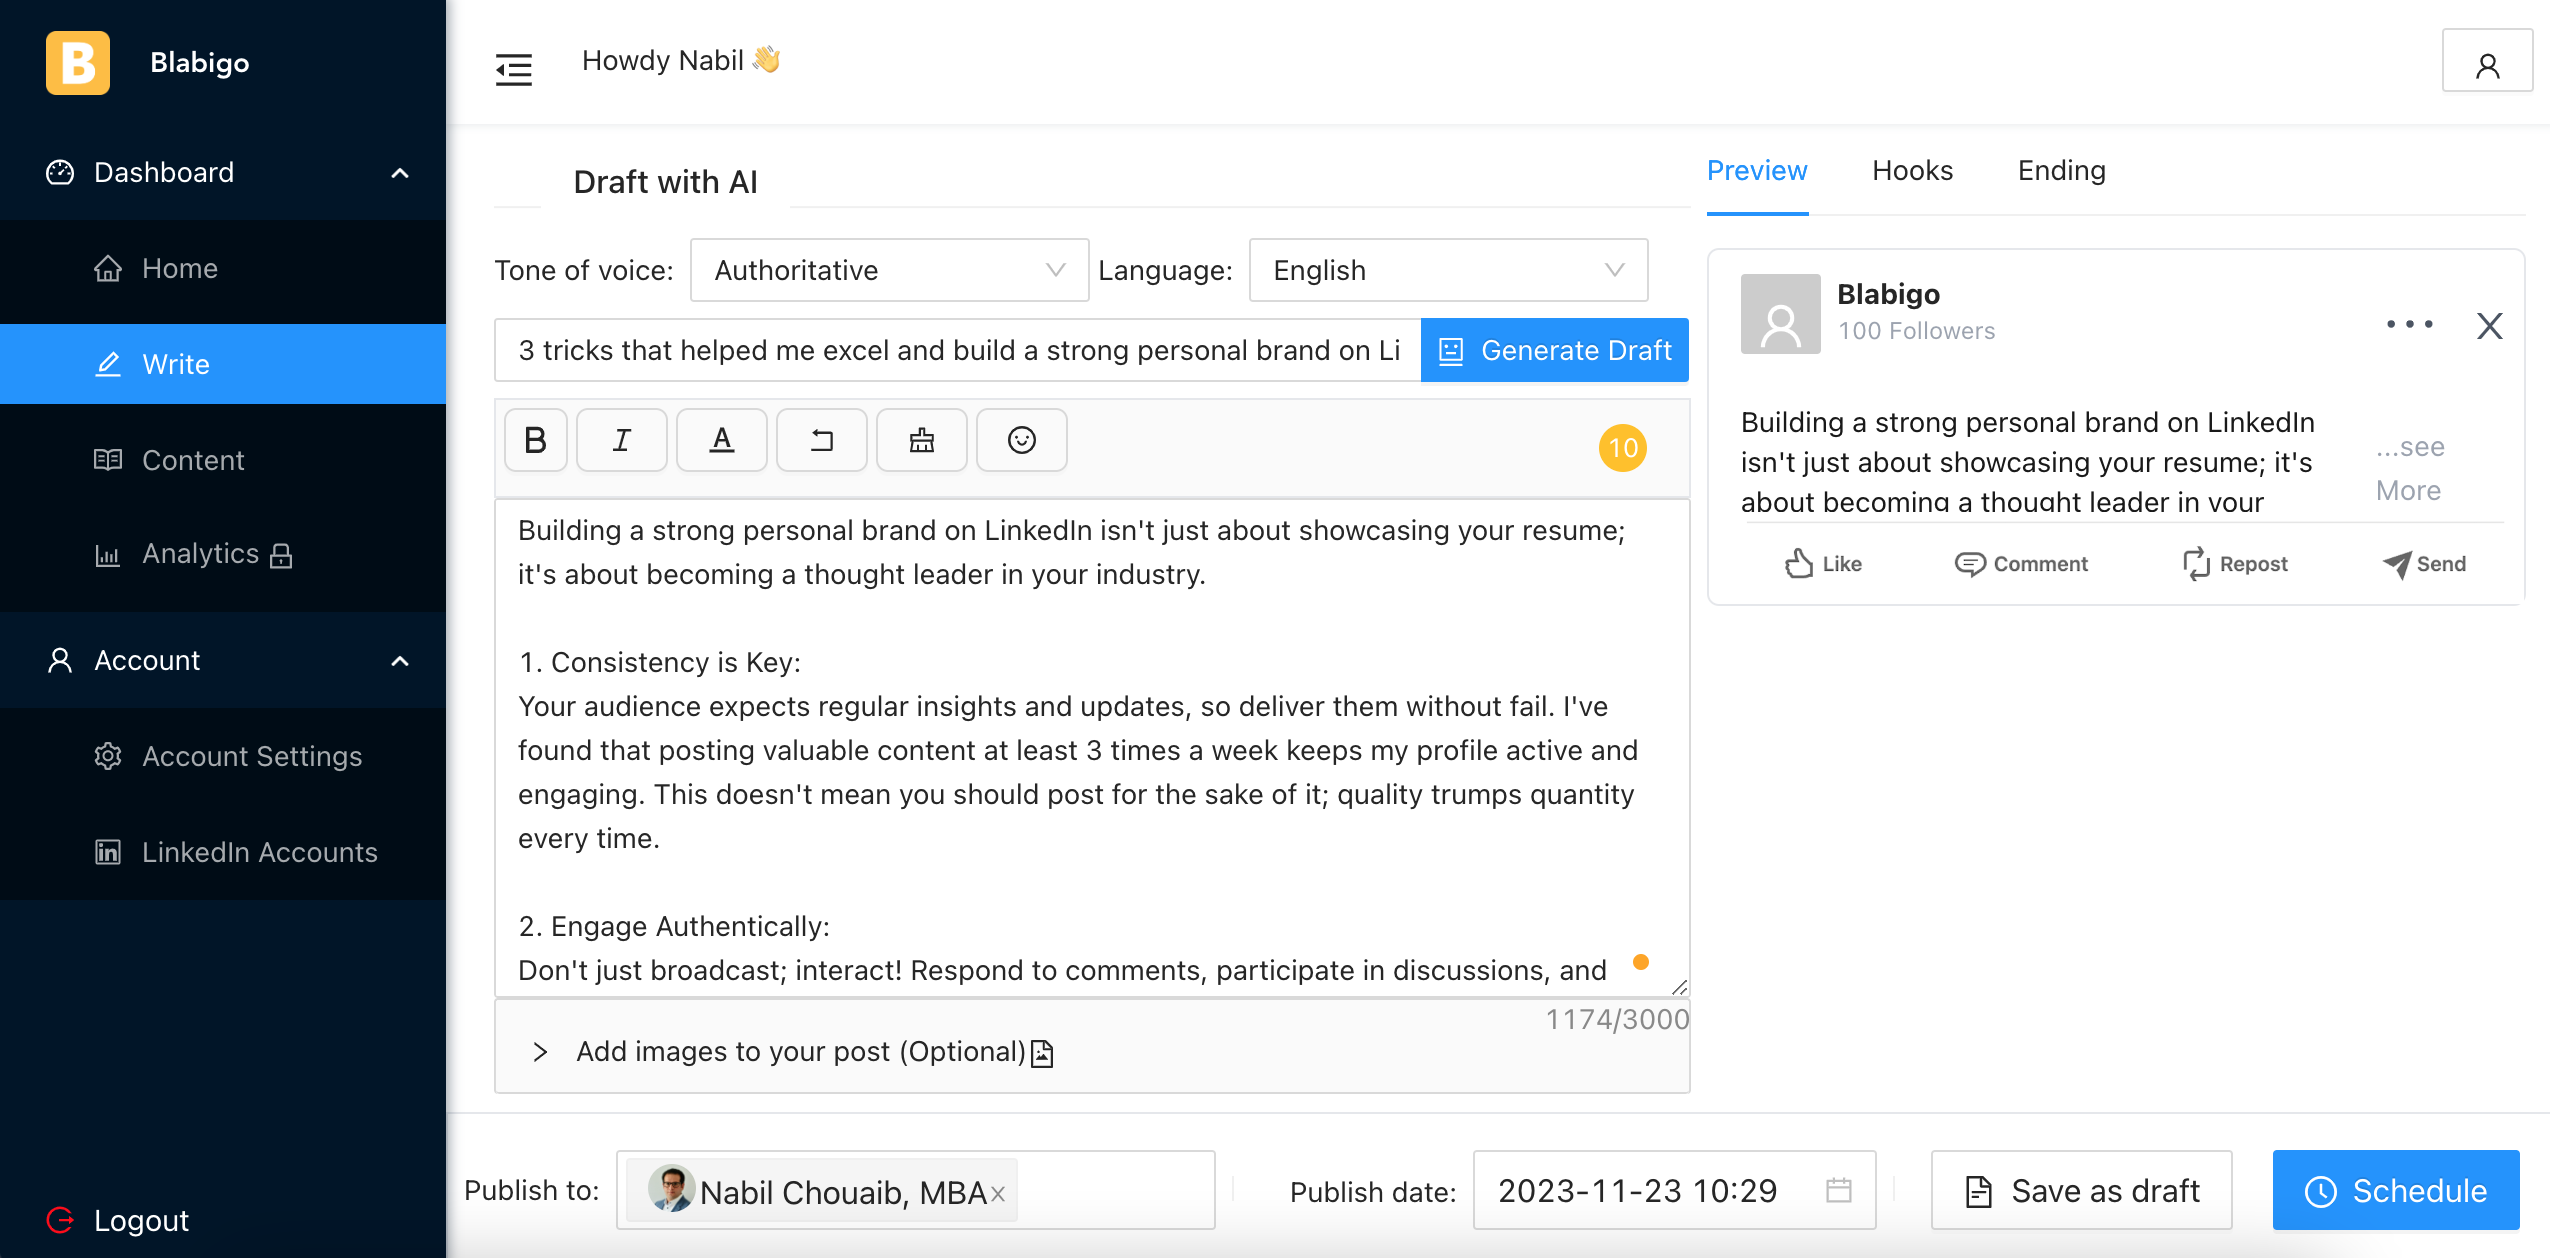
Task: Click the underline formatting icon
Action: click(722, 440)
